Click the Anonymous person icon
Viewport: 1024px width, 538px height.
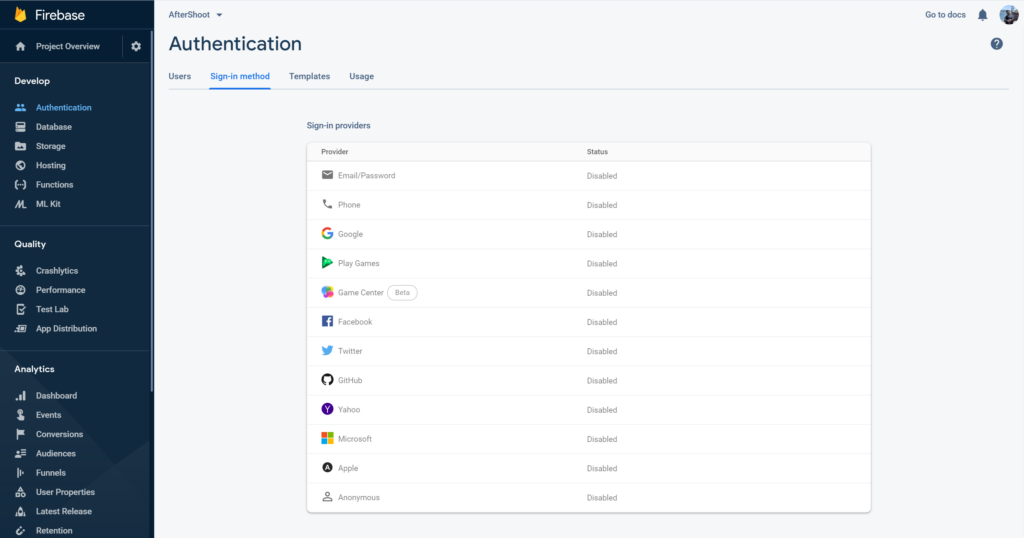click(x=327, y=497)
